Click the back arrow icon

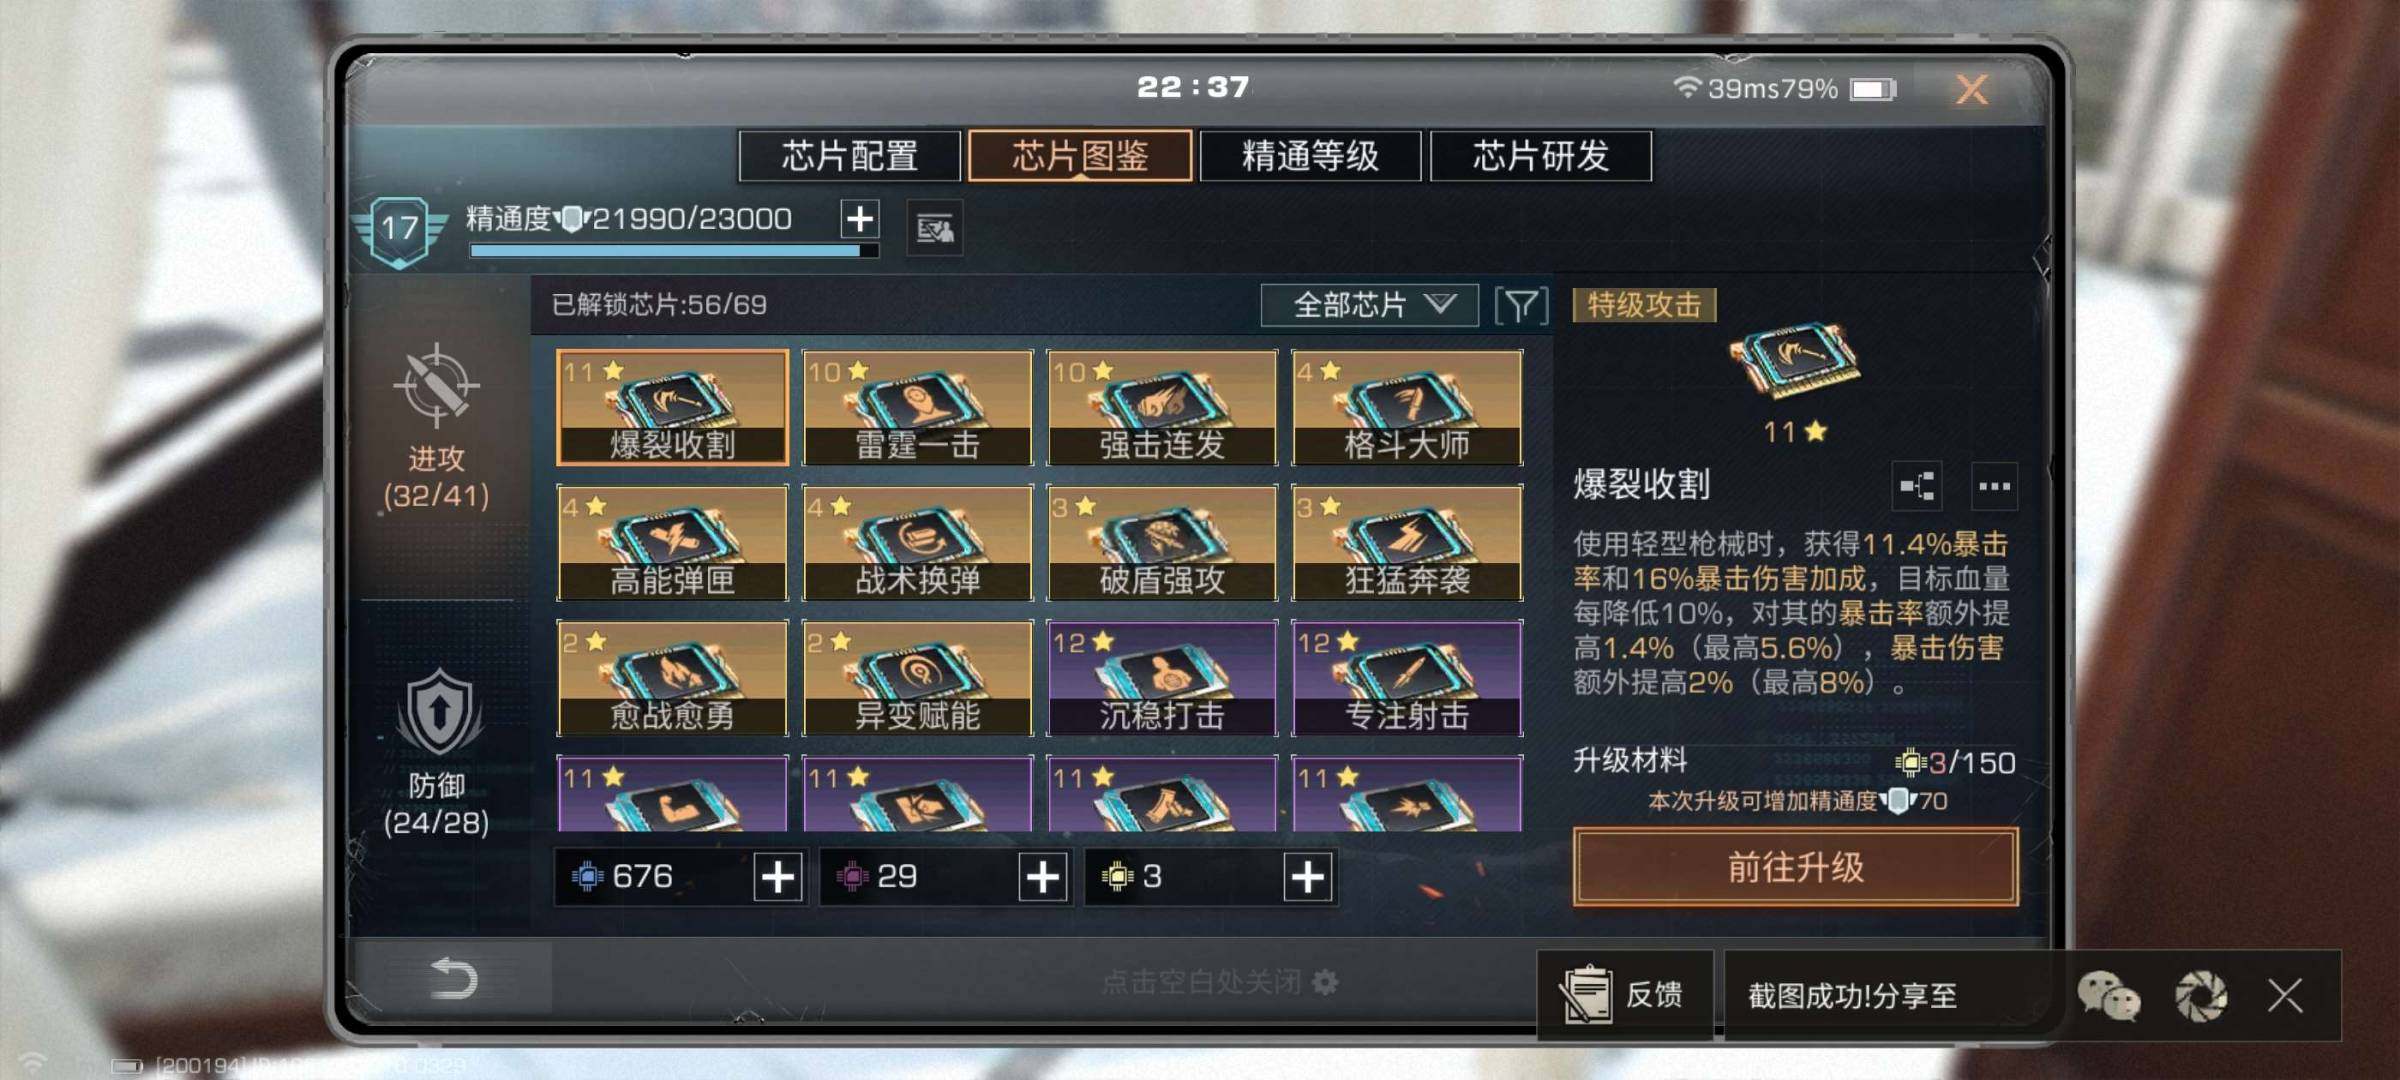[x=454, y=978]
